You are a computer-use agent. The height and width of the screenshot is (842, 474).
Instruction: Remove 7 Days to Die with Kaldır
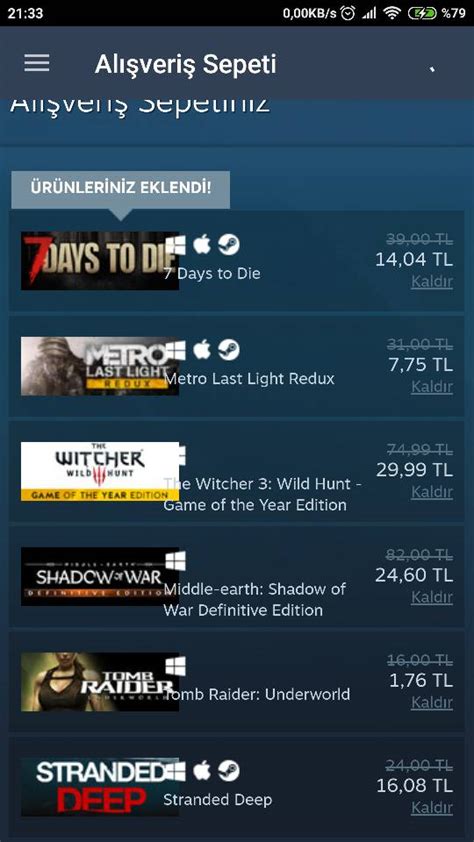tap(432, 282)
